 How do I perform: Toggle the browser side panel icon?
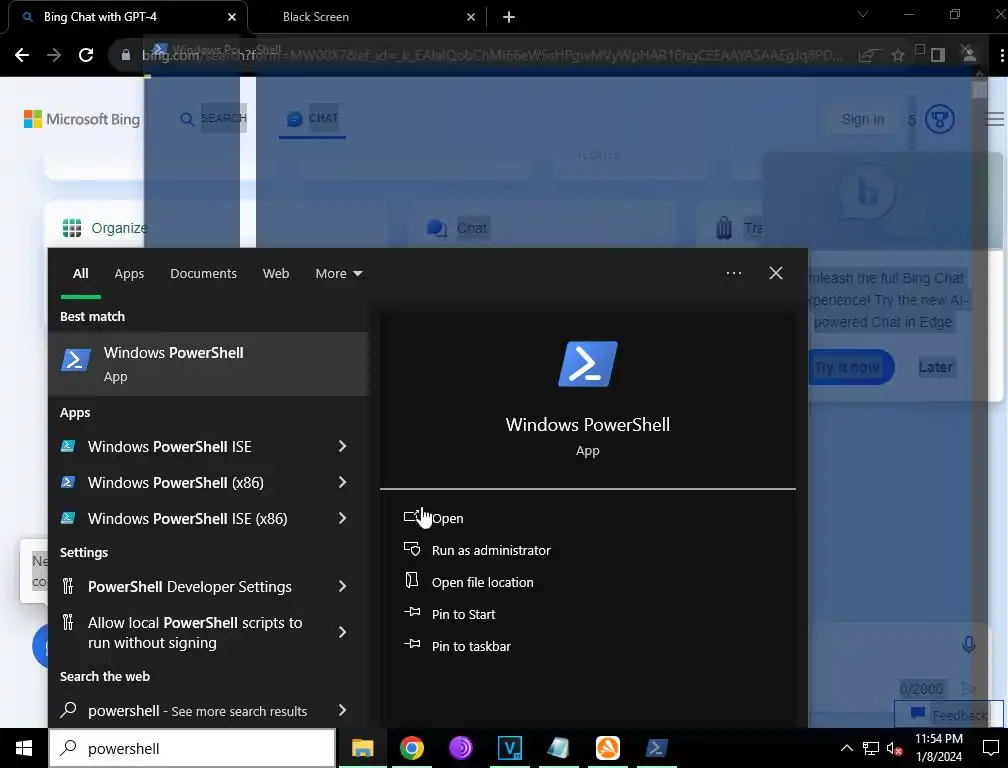coord(938,55)
